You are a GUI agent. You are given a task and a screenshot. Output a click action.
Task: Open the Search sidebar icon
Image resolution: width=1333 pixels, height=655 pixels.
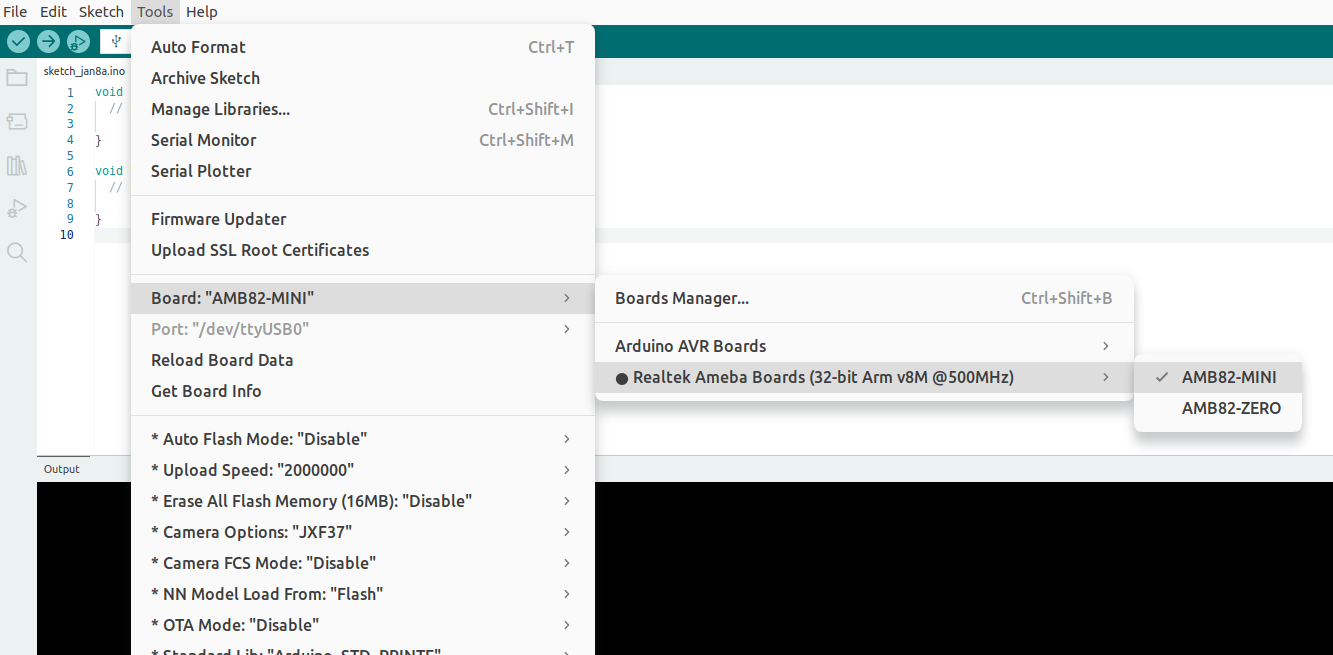pyautogui.click(x=17, y=252)
